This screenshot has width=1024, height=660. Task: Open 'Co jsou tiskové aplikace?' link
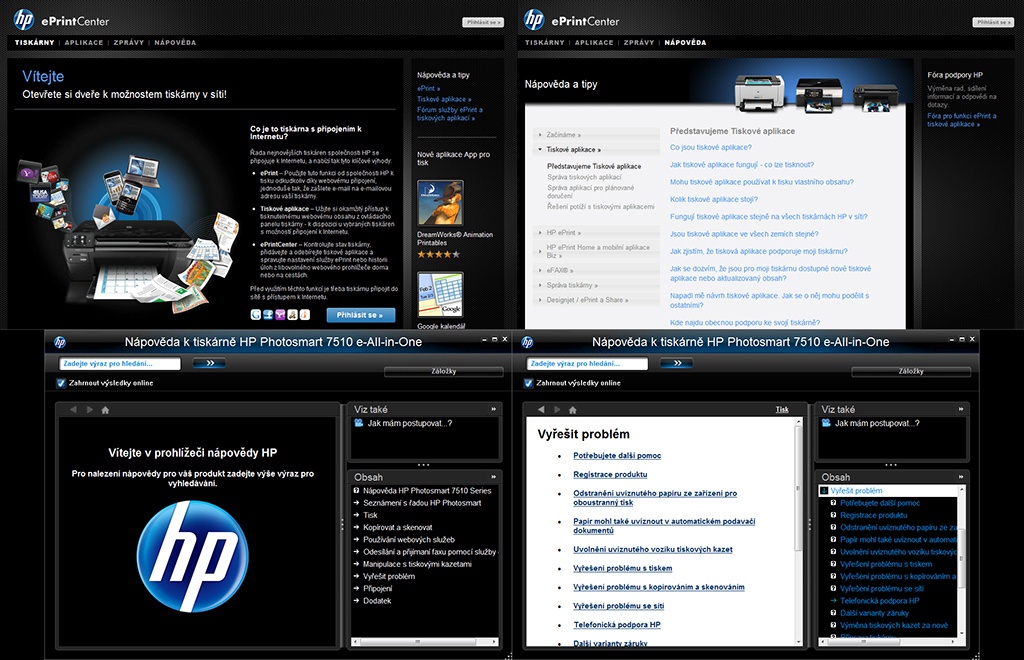tap(711, 148)
